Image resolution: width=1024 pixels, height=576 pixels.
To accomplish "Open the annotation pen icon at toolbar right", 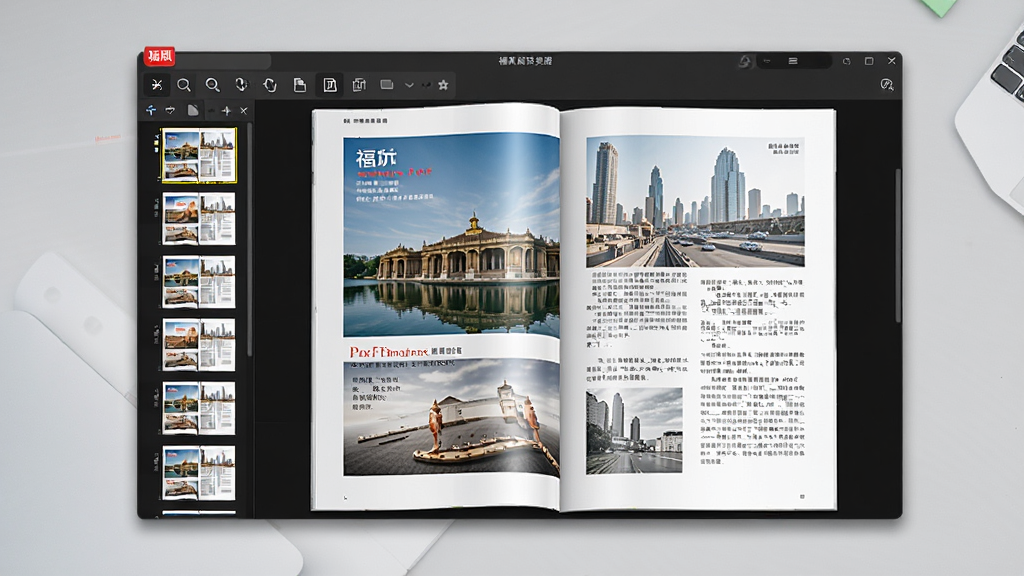I will click(x=886, y=85).
